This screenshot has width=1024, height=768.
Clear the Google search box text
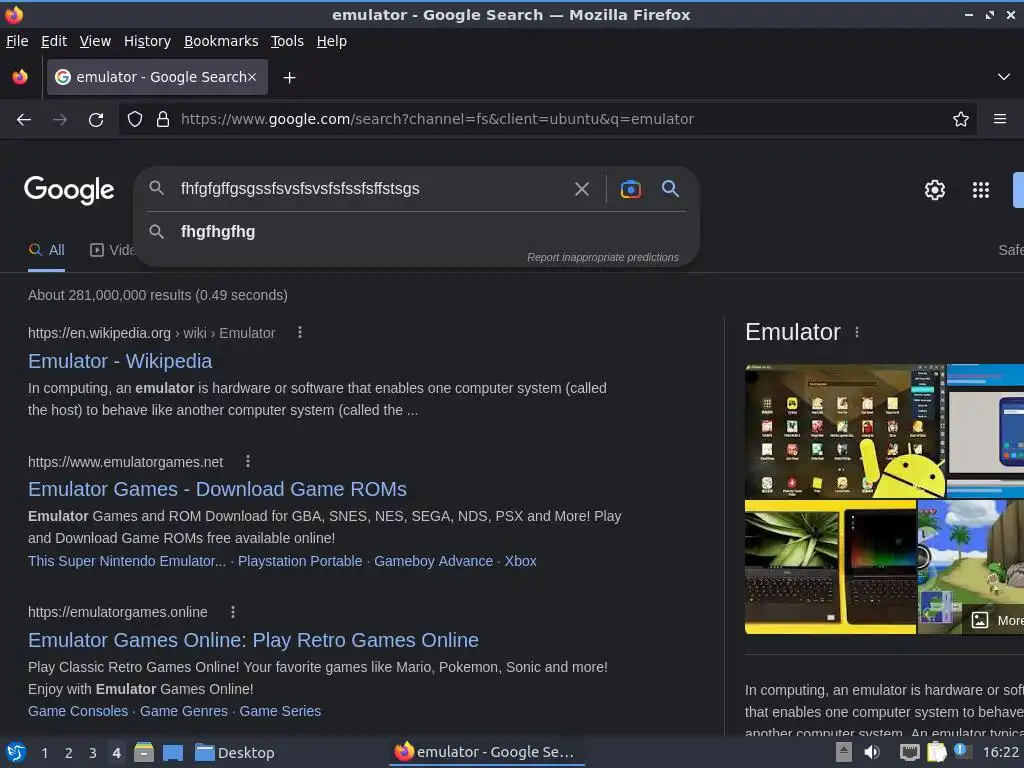[x=581, y=189]
